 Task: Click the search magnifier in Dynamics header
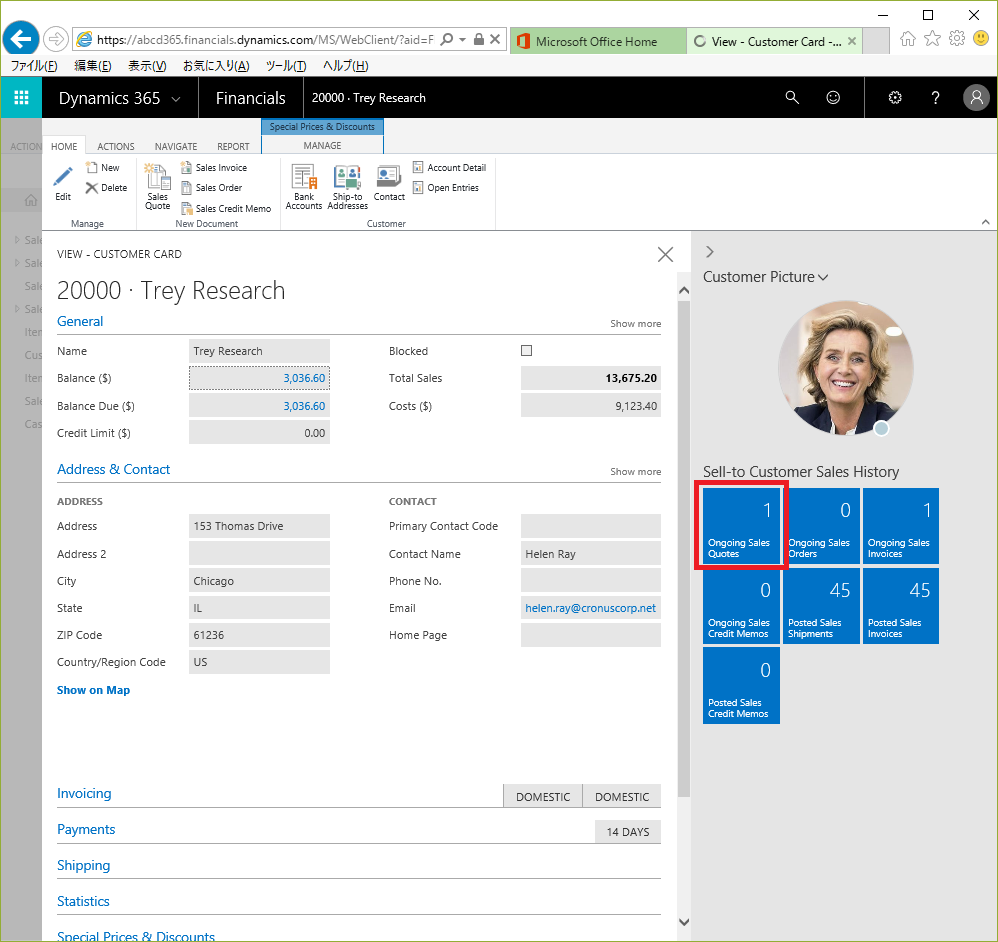792,97
